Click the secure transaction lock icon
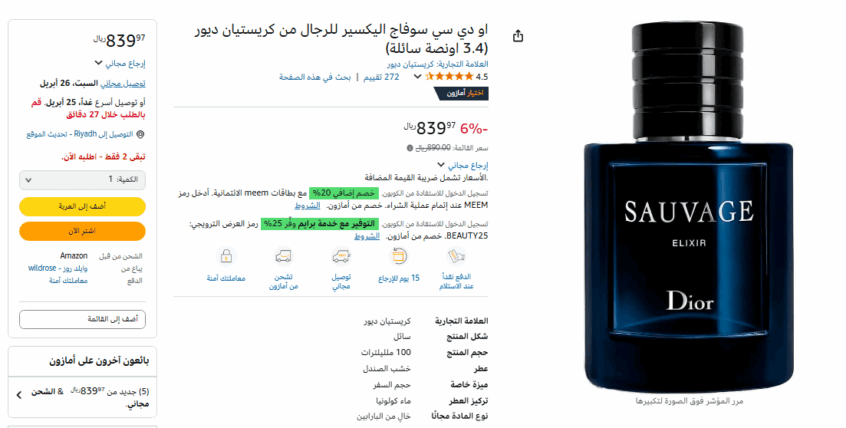This screenshot has width=846, height=428. click(226, 256)
